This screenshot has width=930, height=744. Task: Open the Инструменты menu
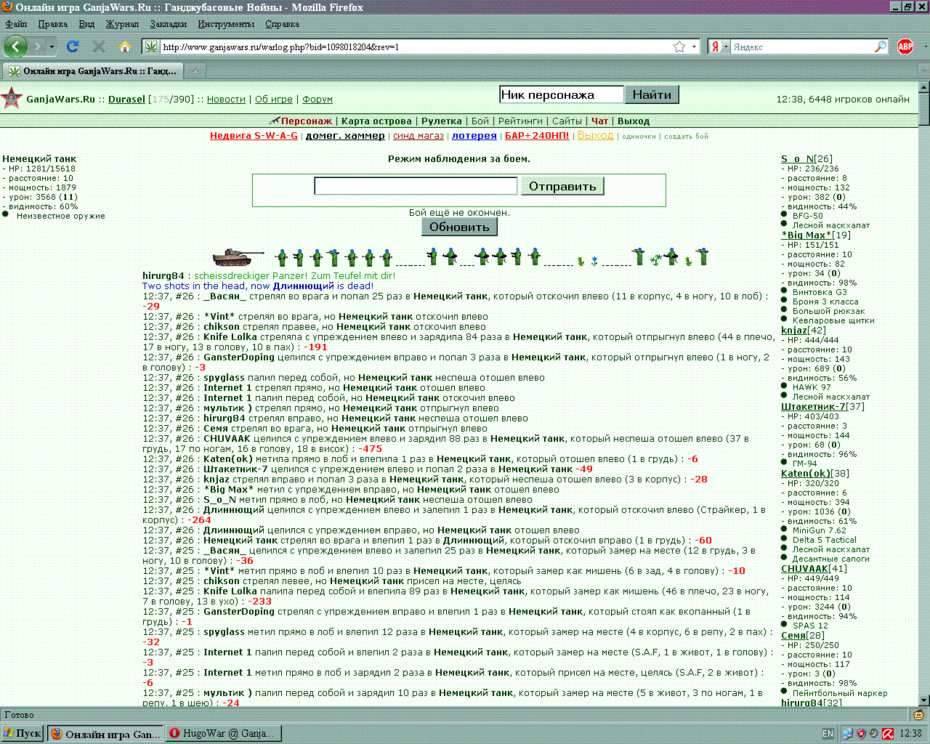(226, 24)
